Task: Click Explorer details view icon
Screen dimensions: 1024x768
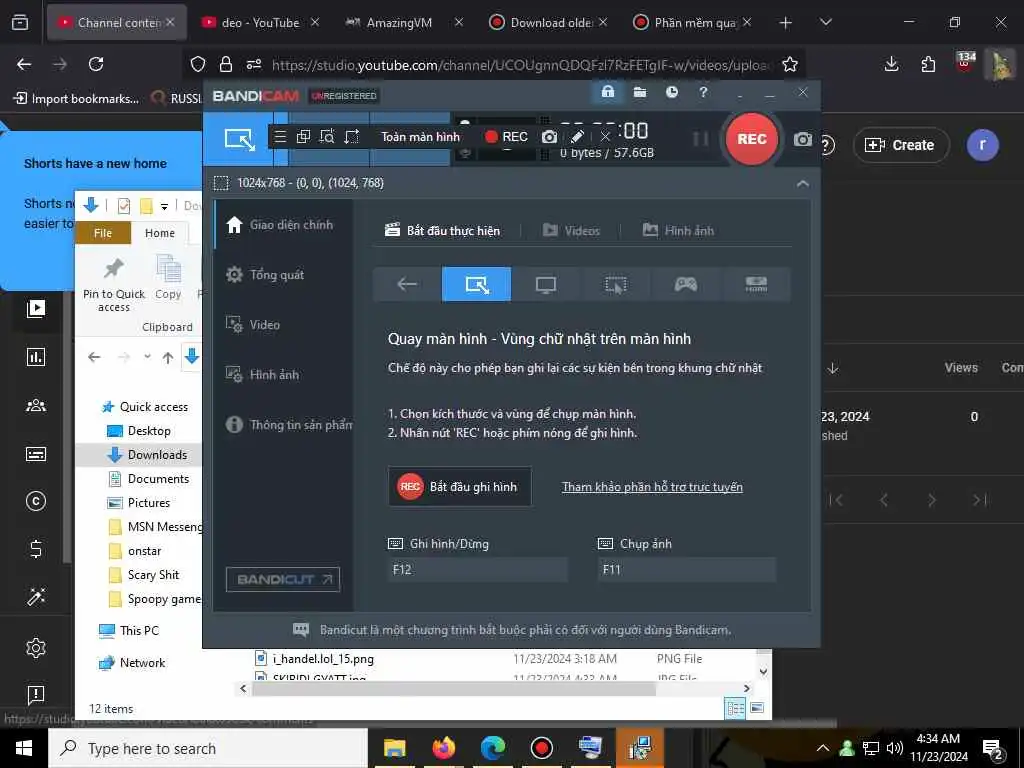Action: coord(735,709)
